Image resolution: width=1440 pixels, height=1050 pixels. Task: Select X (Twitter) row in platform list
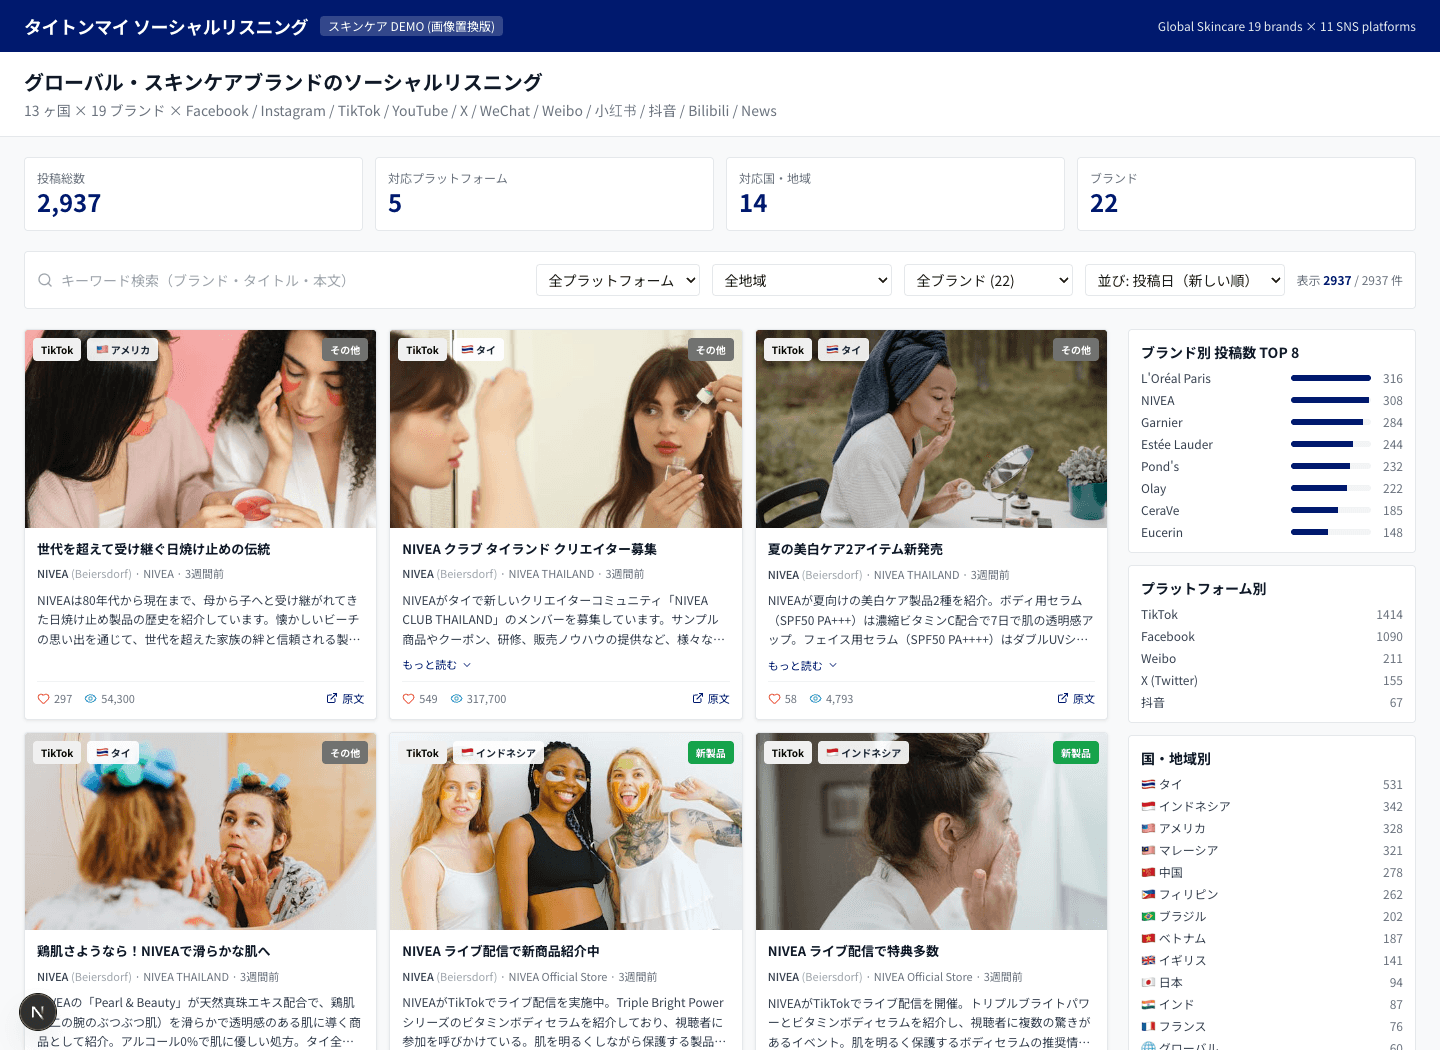[1272, 681]
